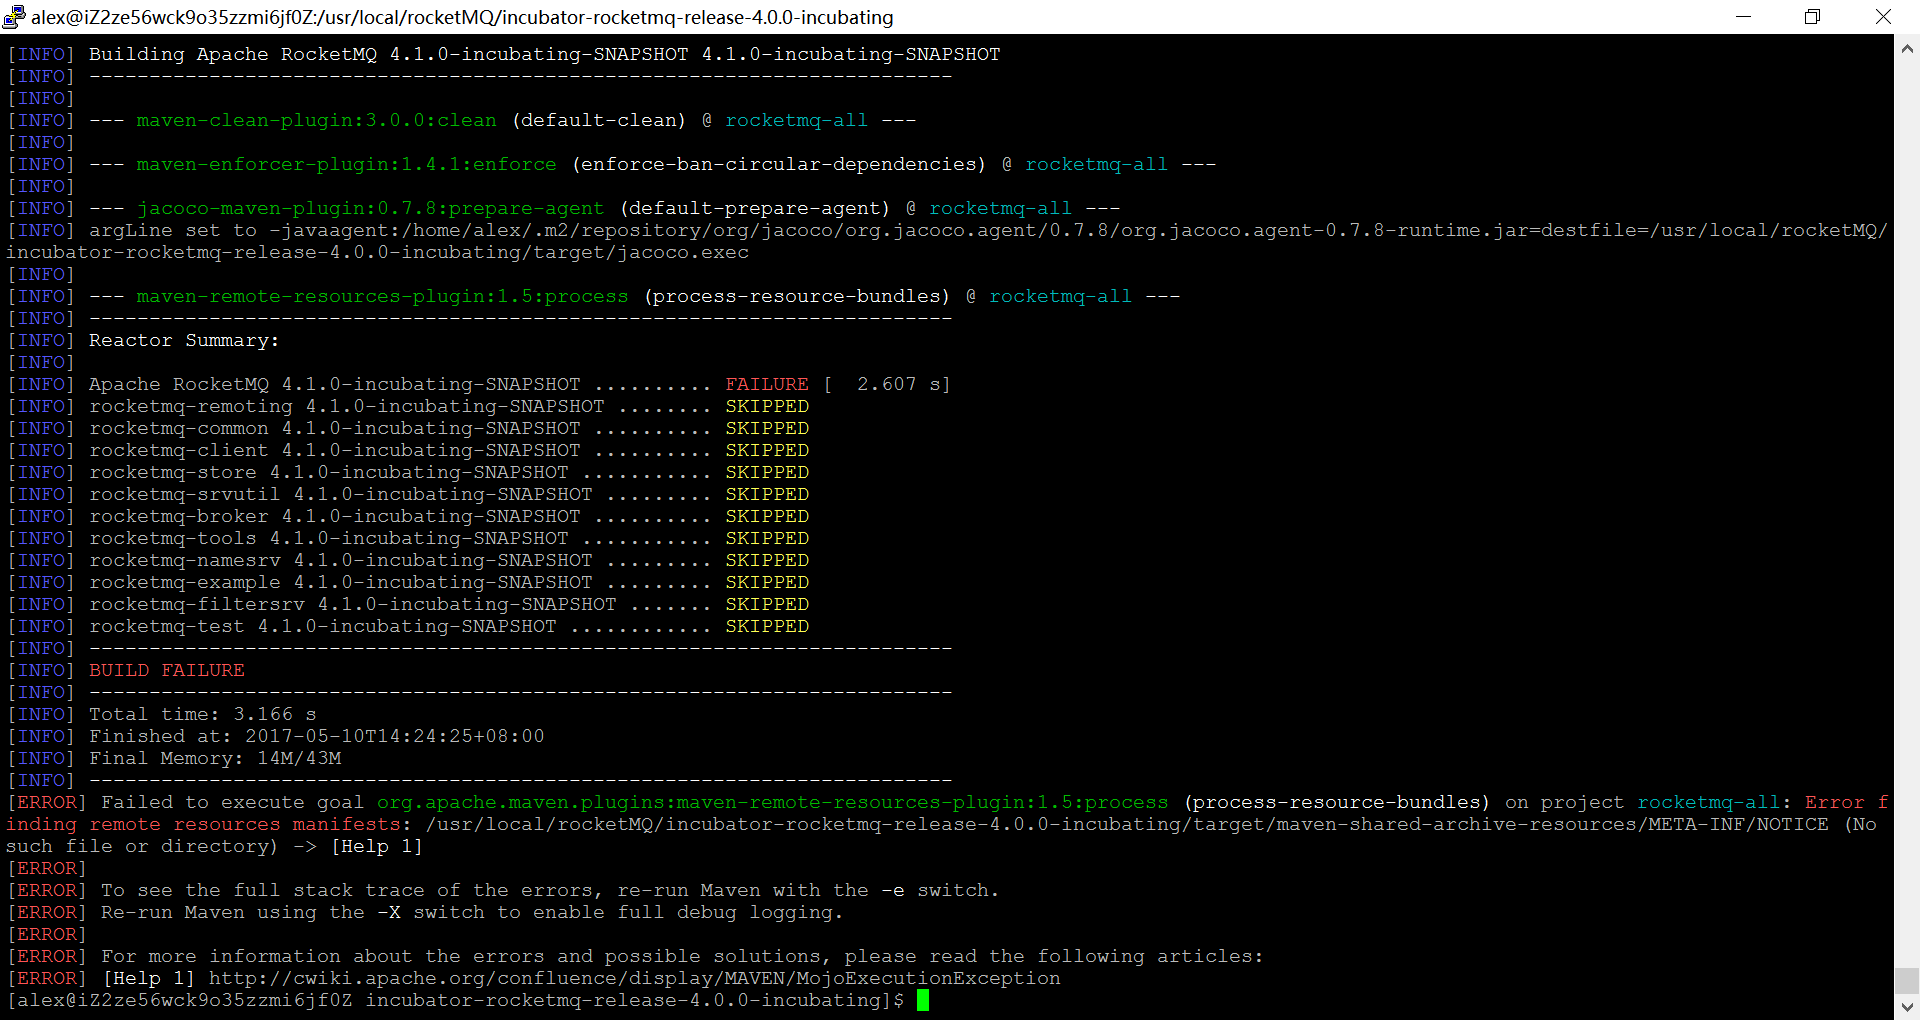Minimize the terminal window
1920x1020 pixels.
(1743, 16)
